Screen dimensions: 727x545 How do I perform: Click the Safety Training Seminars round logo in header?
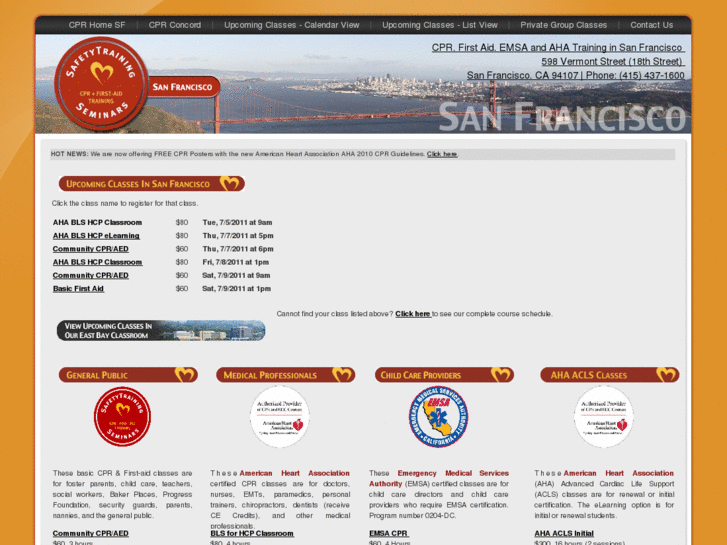pos(101,83)
